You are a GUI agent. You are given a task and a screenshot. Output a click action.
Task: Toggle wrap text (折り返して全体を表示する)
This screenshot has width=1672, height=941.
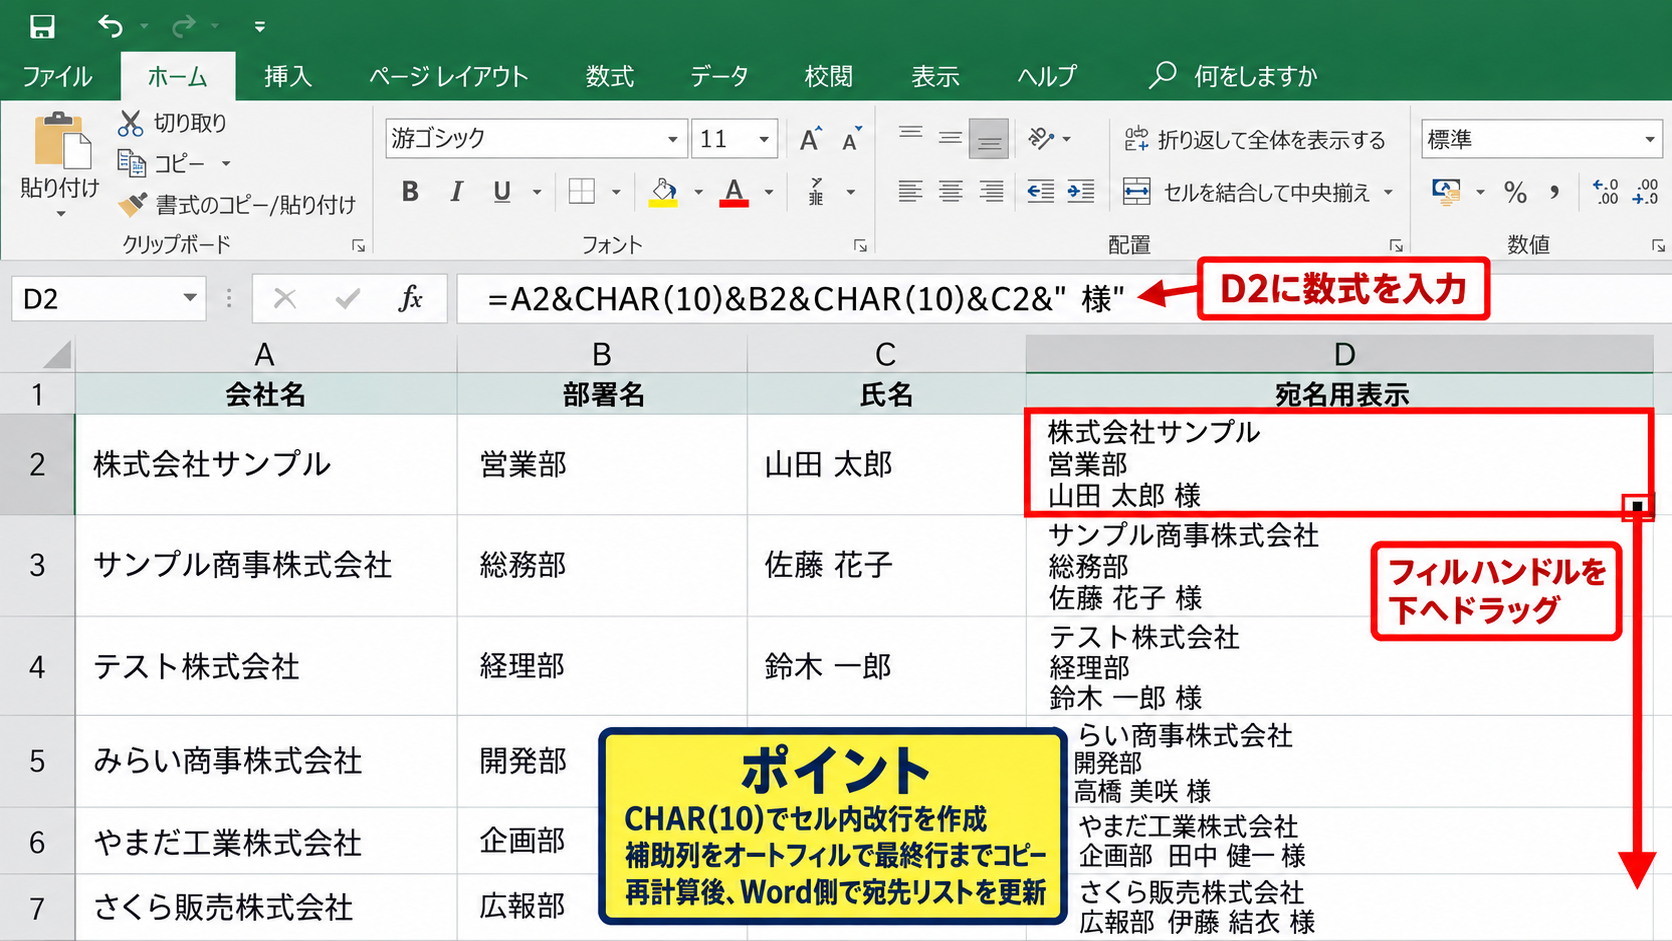tap(1255, 139)
